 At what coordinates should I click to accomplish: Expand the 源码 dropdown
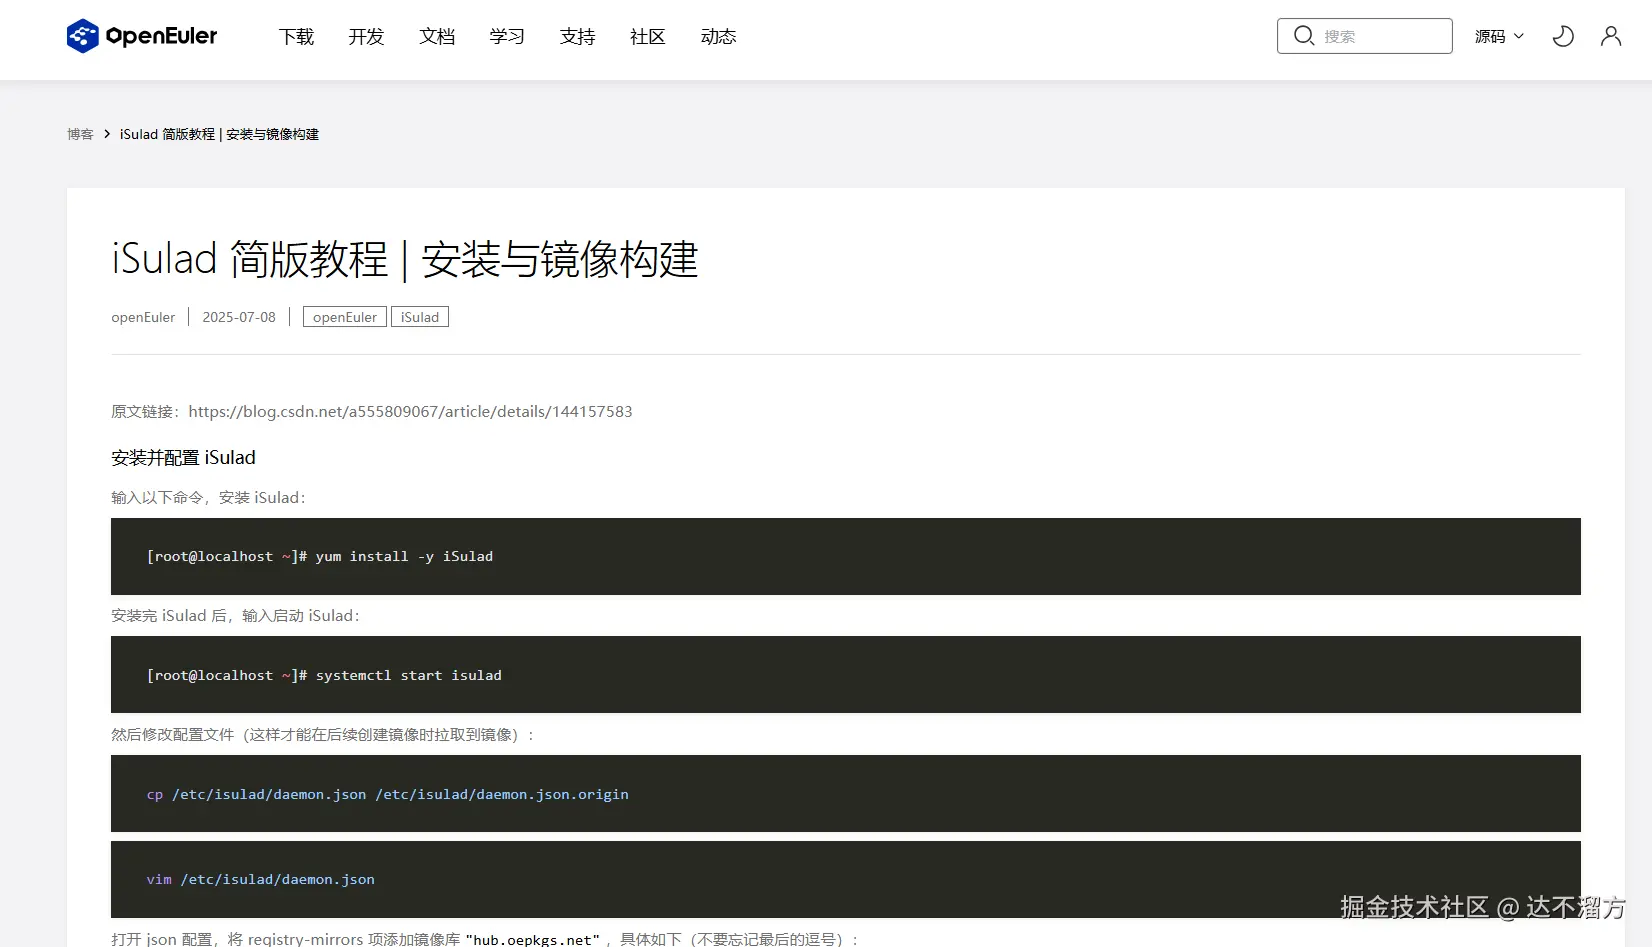[1499, 36]
